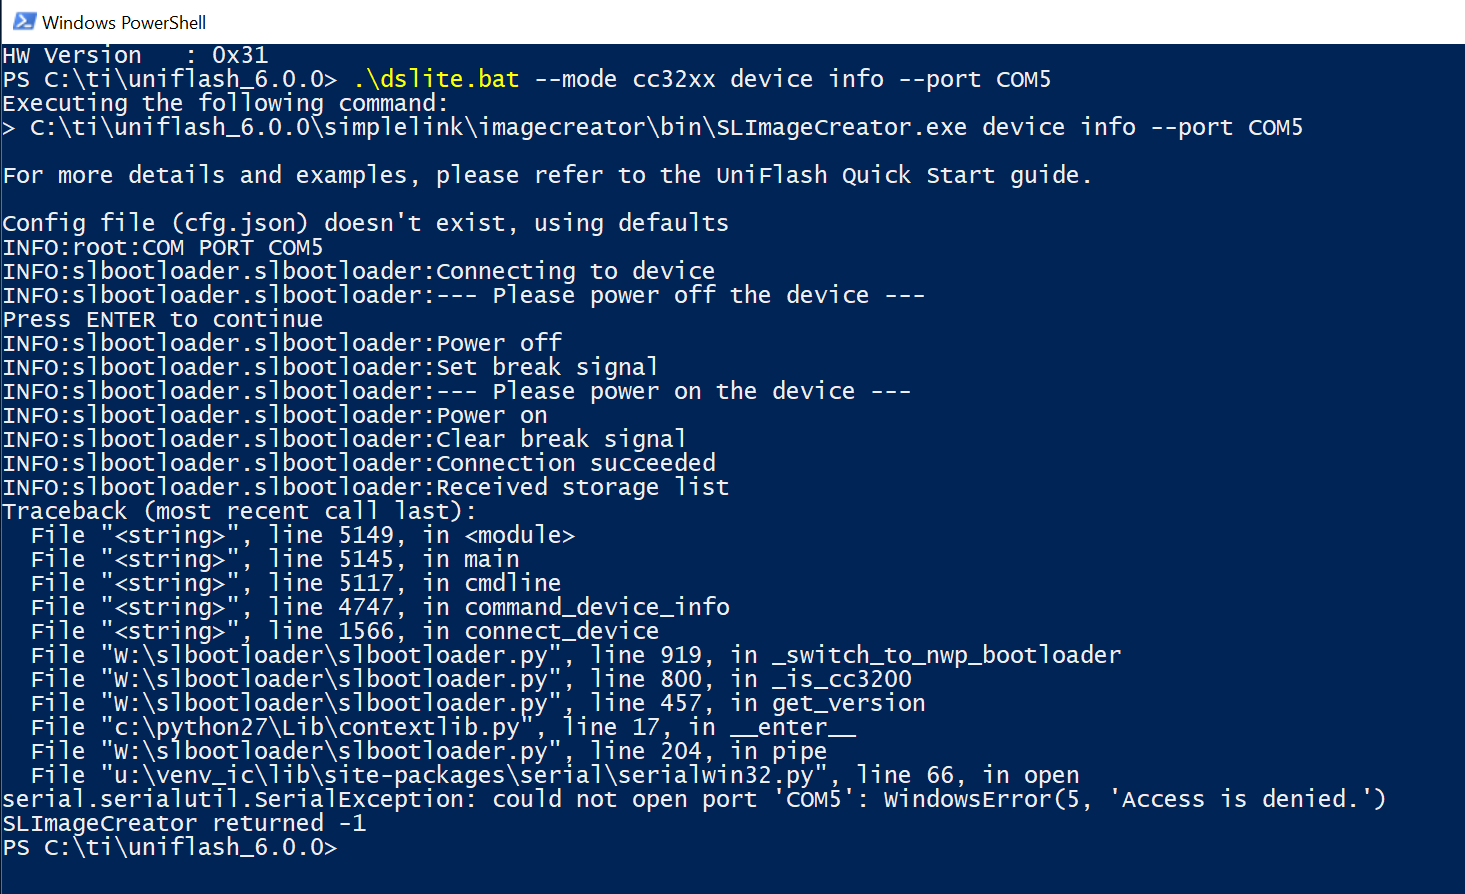Click the yellow .\dslite.bat command text
The width and height of the screenshot is (1465, 894).
[x=436, y=79]
